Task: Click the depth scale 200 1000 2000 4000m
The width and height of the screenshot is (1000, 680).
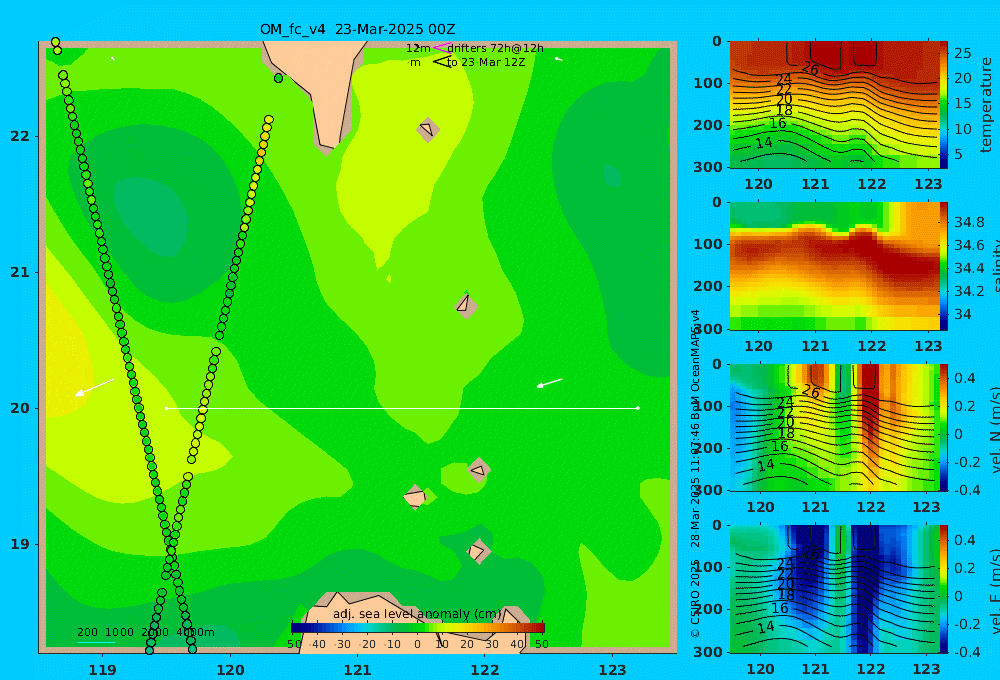Action: click(145, 632)
